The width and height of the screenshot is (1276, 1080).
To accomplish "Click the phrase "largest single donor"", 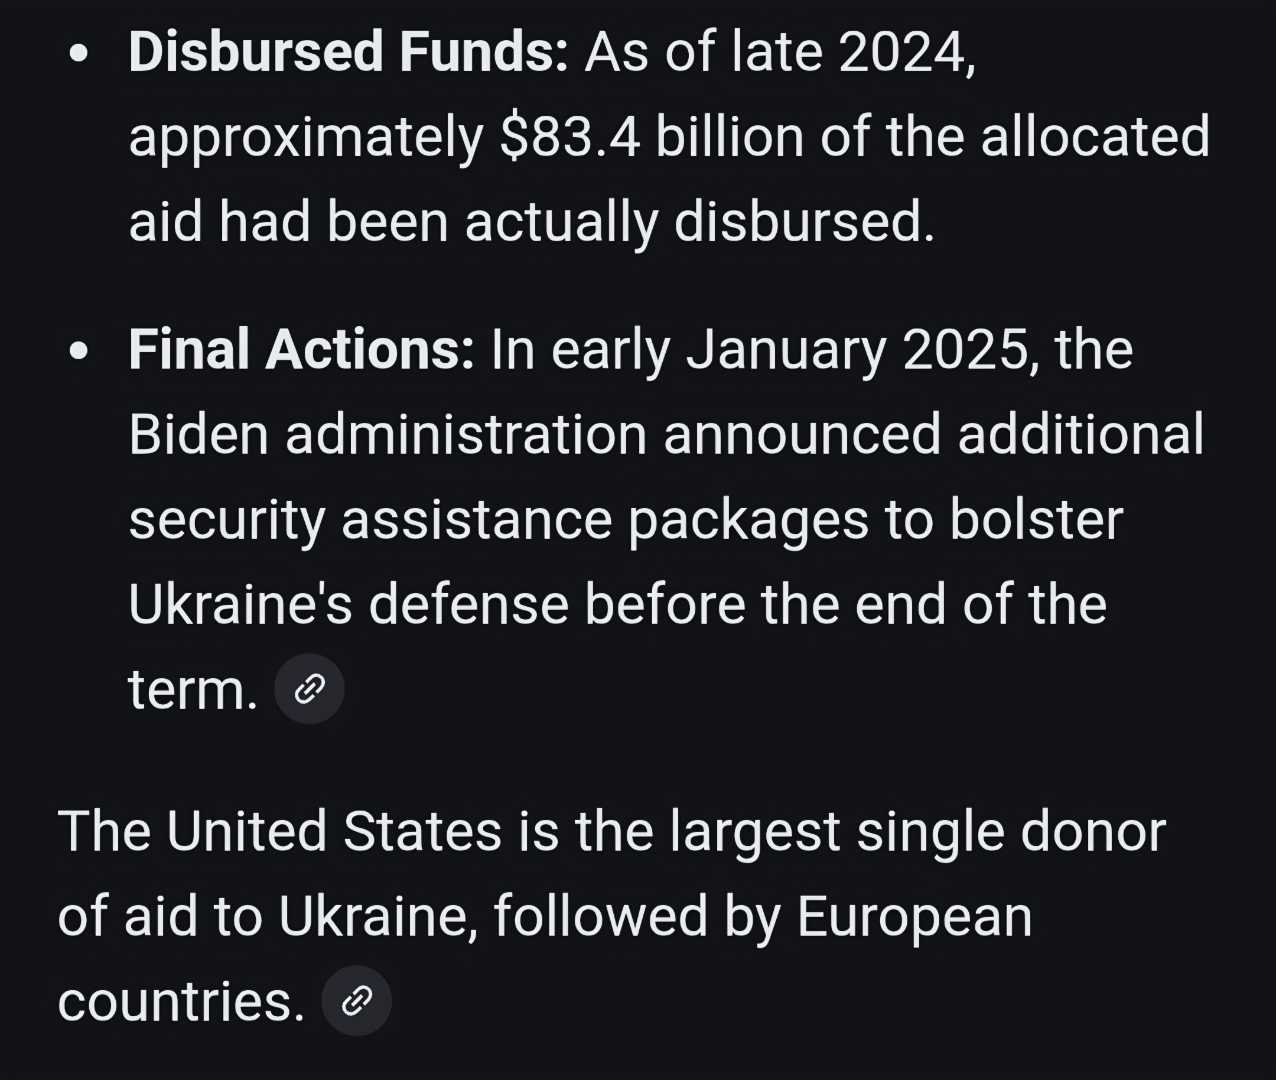I will (x=917, y=831).
